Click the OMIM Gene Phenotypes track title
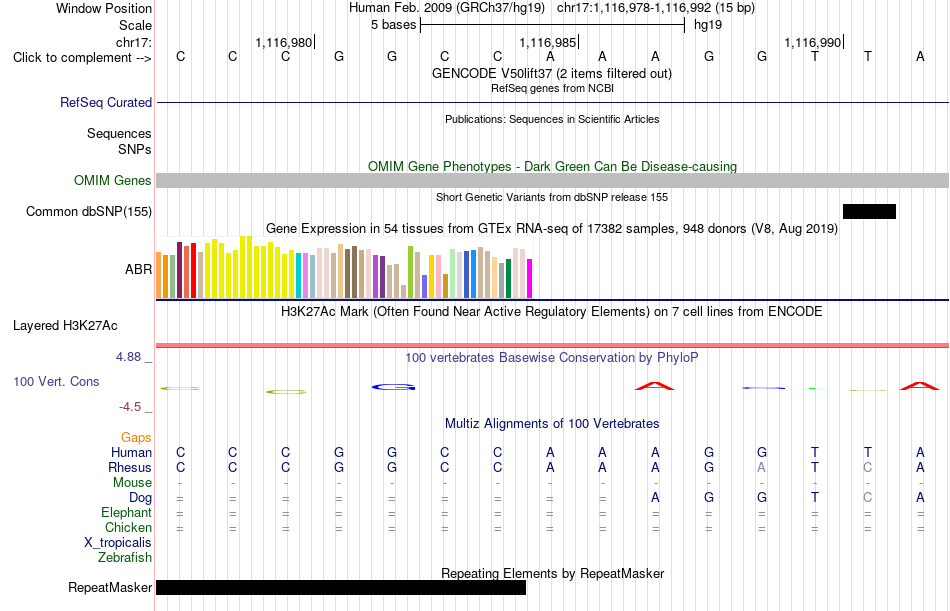 coord(552,166)
